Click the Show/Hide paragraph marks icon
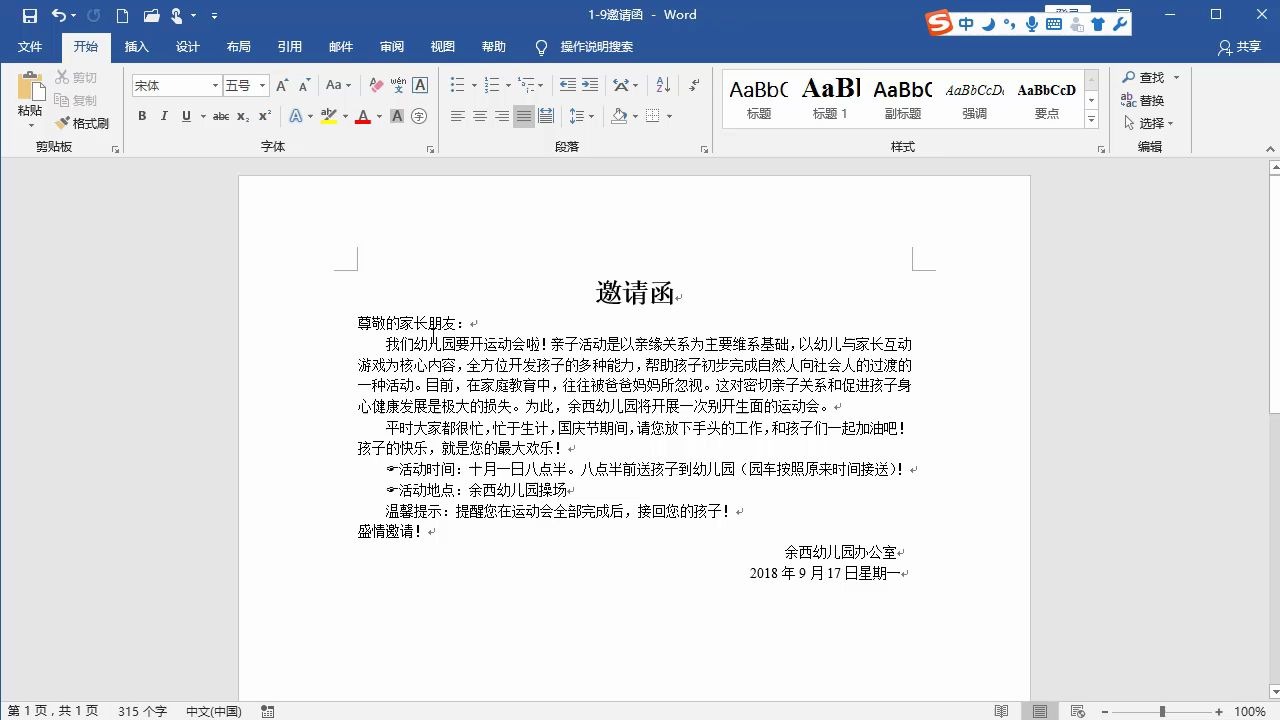 point(694,86)
